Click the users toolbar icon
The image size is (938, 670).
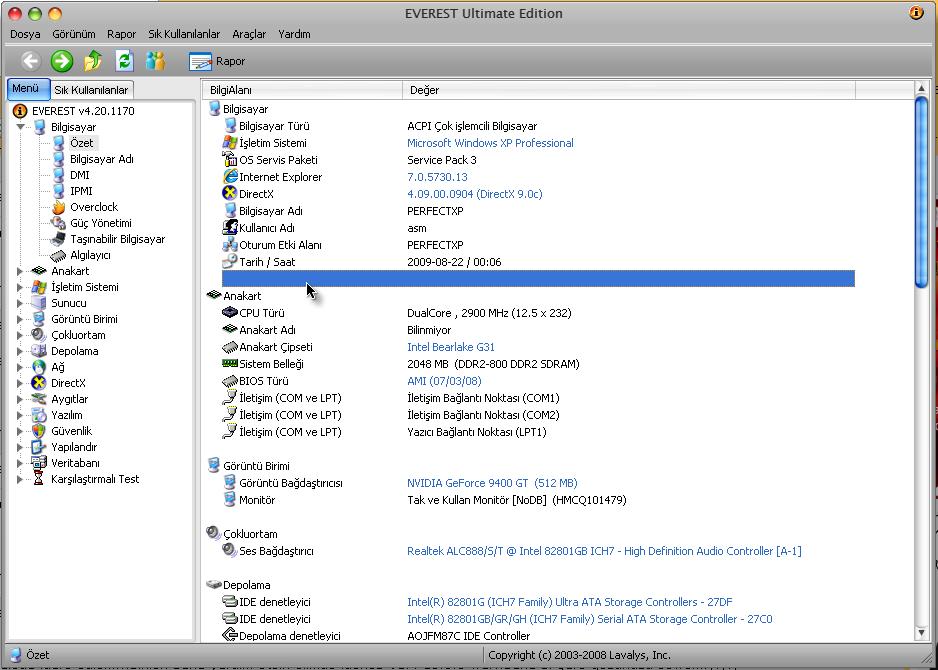click(x=155, y=61)
